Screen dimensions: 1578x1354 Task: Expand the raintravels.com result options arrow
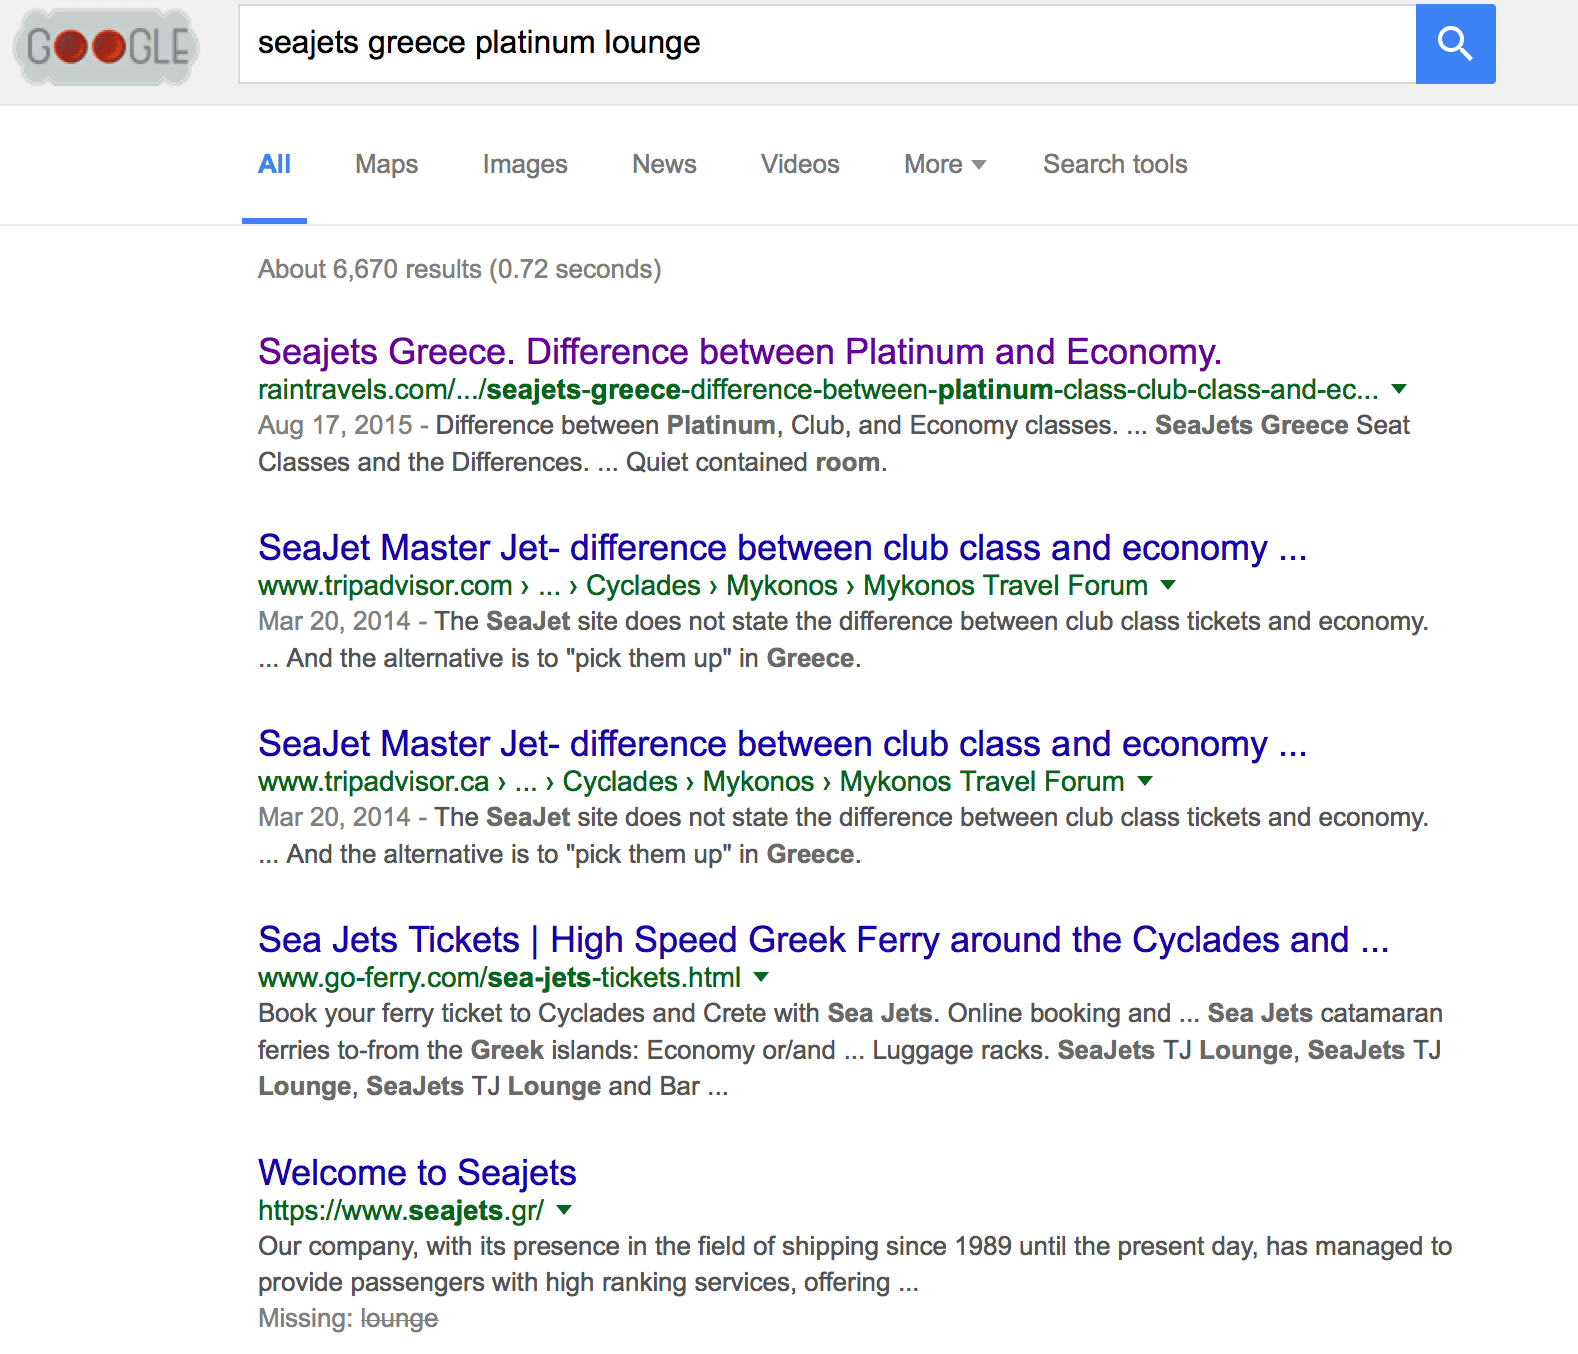tap(1400, 389)
